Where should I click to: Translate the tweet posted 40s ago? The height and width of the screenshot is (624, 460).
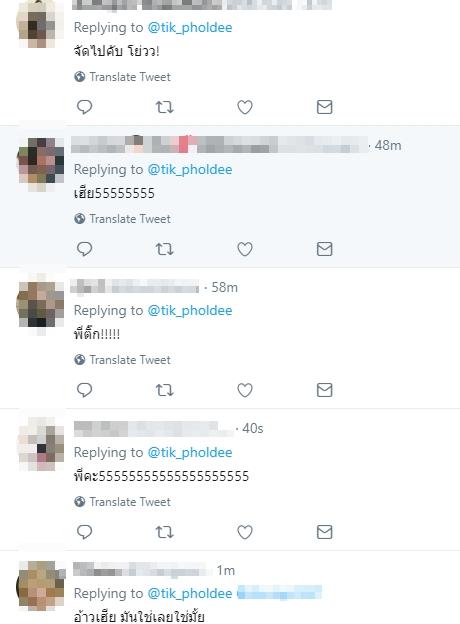click(123, 502)
